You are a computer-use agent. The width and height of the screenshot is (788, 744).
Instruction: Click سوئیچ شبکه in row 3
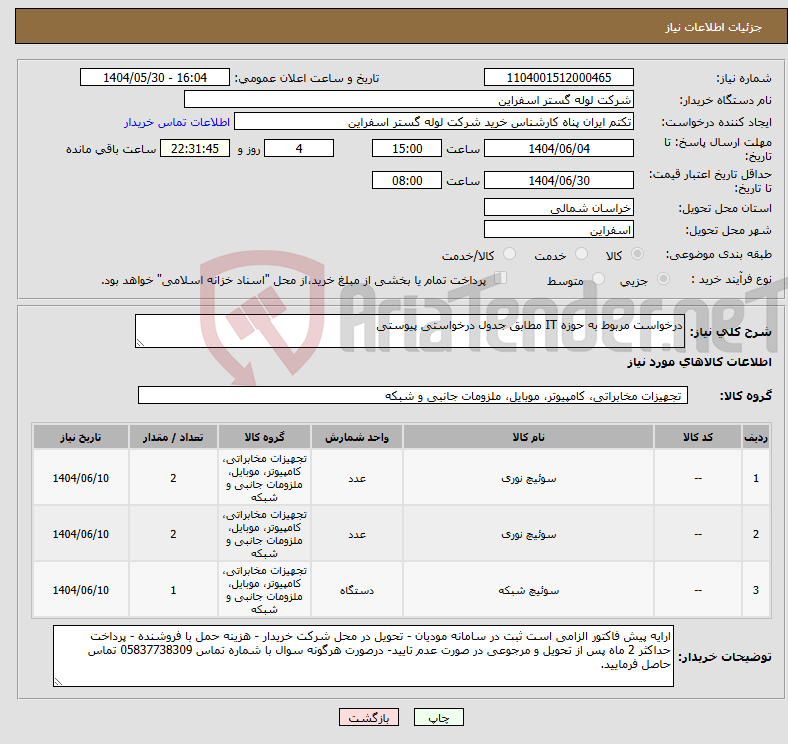click(x=529, y=590)
